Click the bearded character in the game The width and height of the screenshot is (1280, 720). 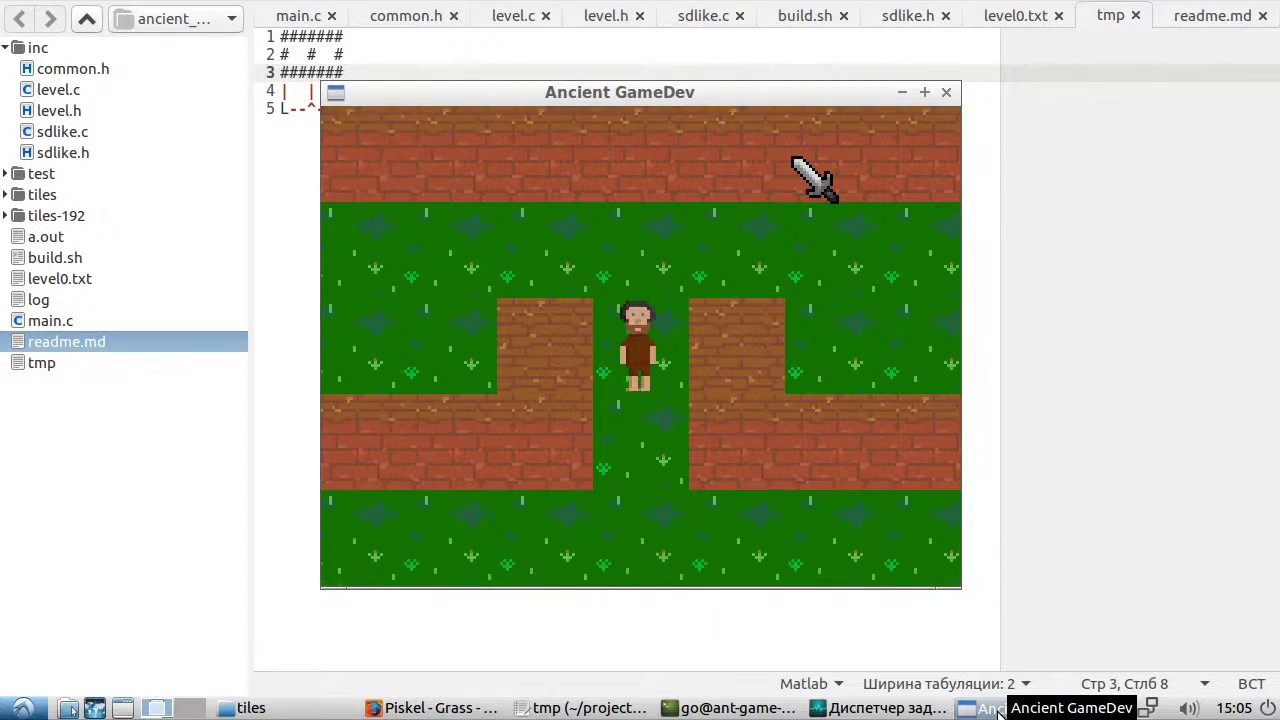coord(638,346)
